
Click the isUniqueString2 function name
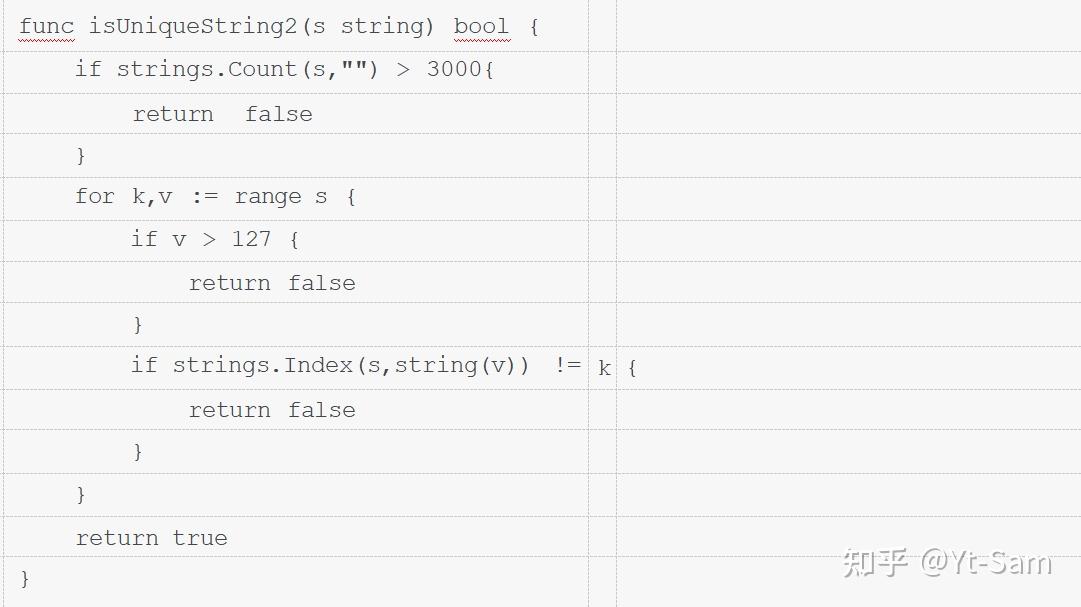coord(193,27)
